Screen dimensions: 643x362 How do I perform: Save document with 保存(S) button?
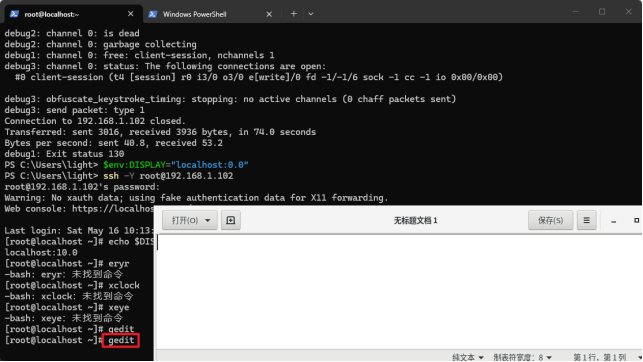coord(550,221)
